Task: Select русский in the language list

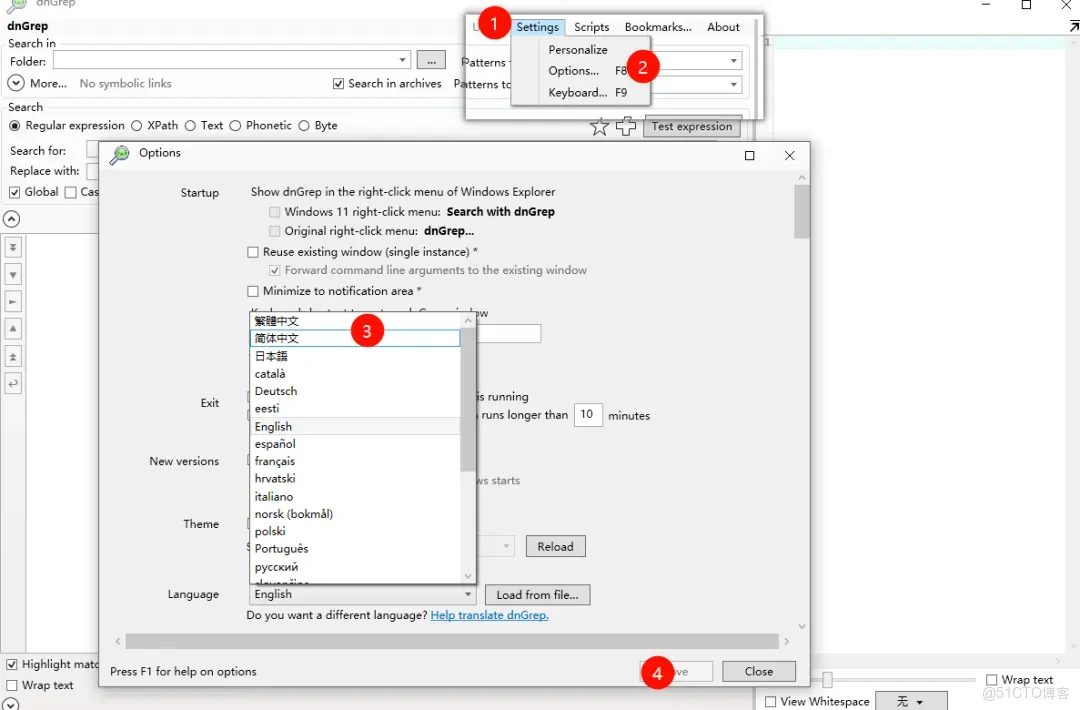Action: point(355,567)
